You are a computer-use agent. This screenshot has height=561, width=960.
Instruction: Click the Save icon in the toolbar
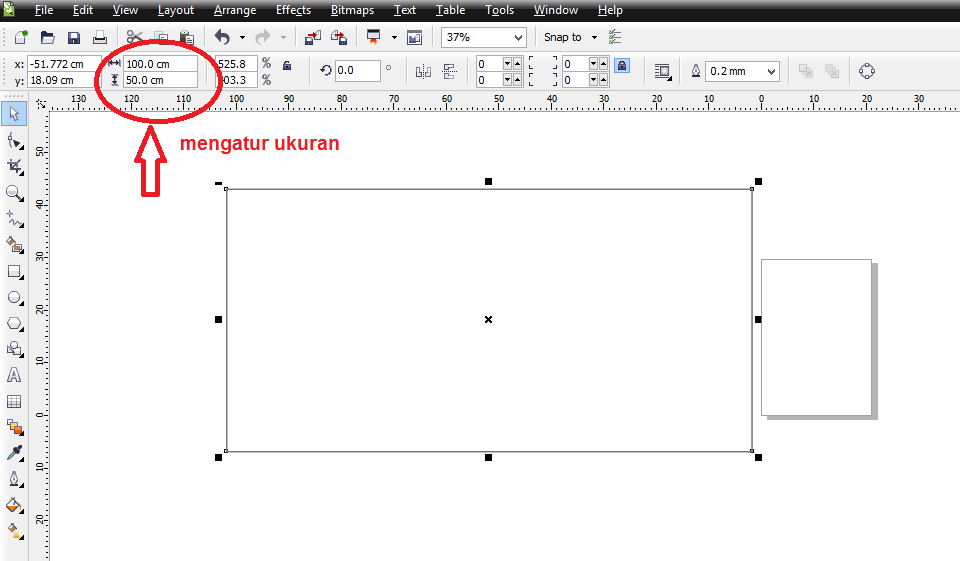coord(73,38)
